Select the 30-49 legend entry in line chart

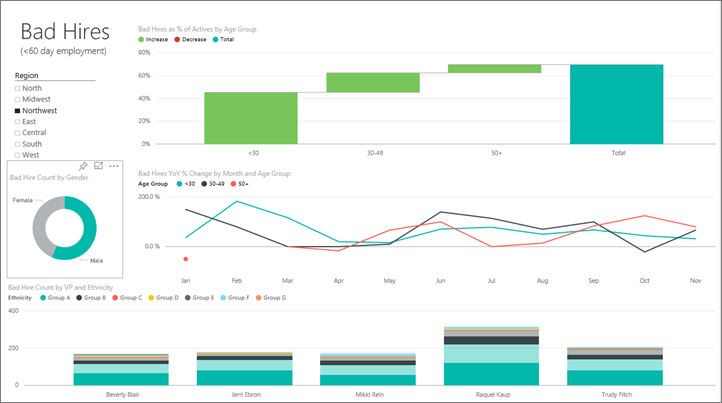(213, 184)
